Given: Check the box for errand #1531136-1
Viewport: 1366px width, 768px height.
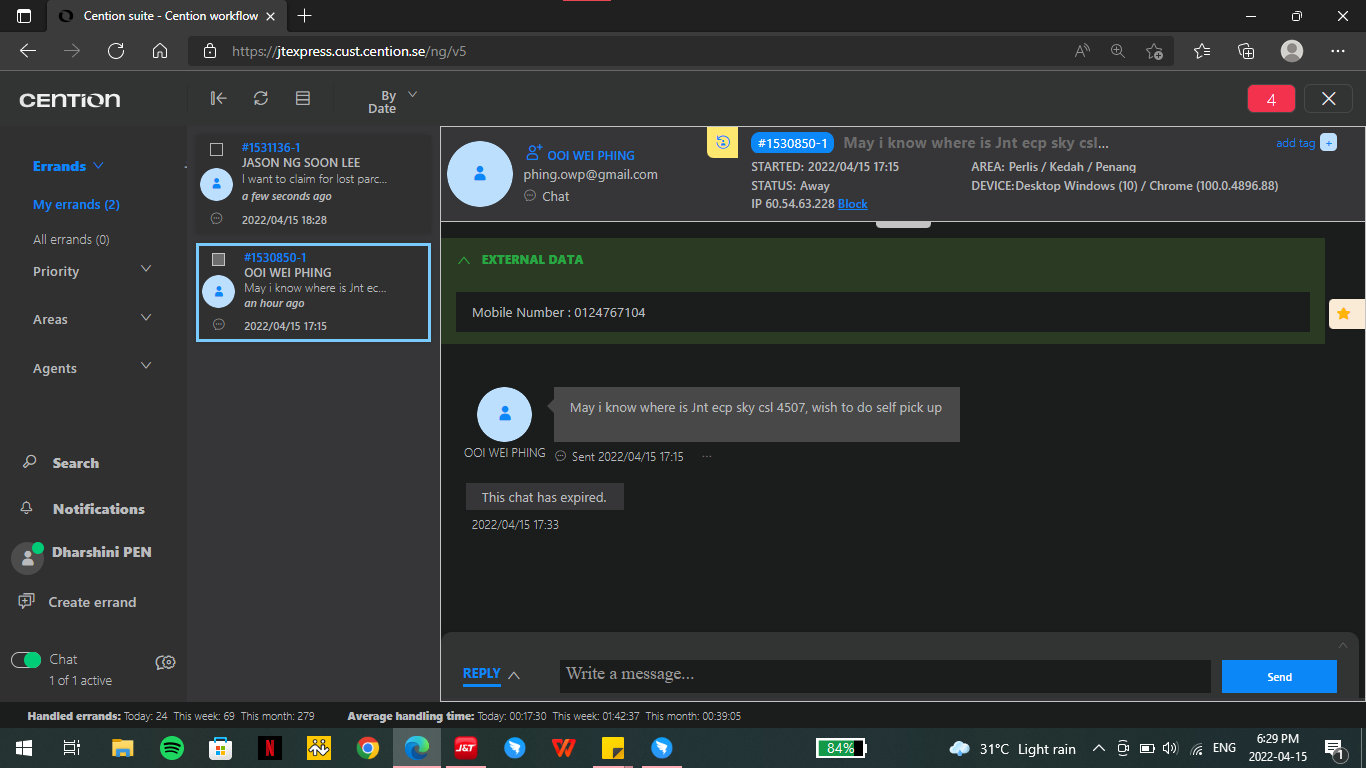Looking at the screenshot, I should [x=216, y=150].
